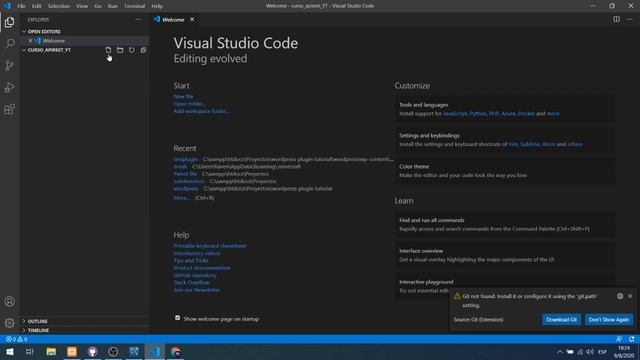Expand the Timeline section
This screenshot has height=360, width=640.
click(x=85, y=330)
